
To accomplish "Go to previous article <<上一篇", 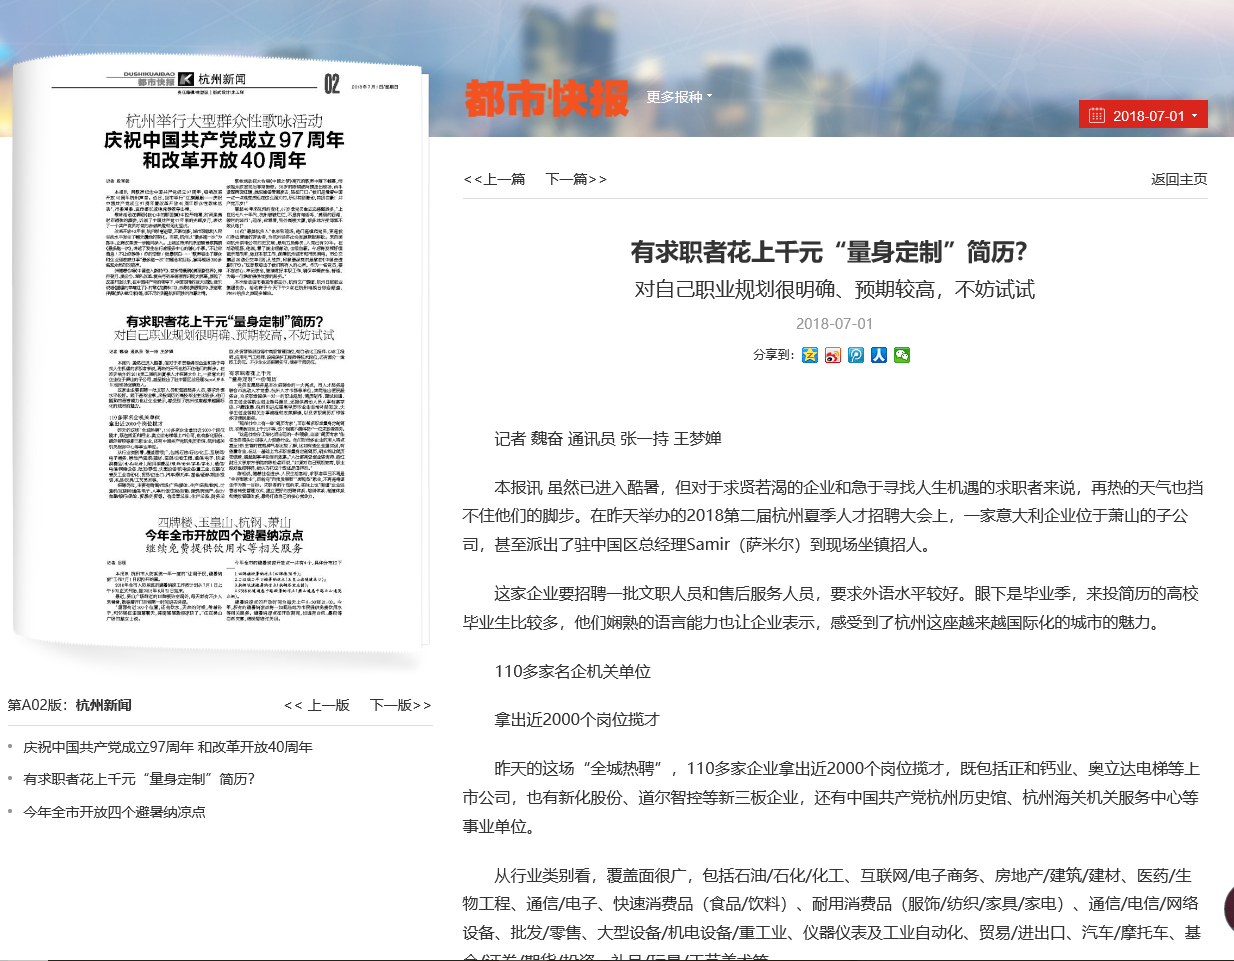I will [x=494, y=179].
